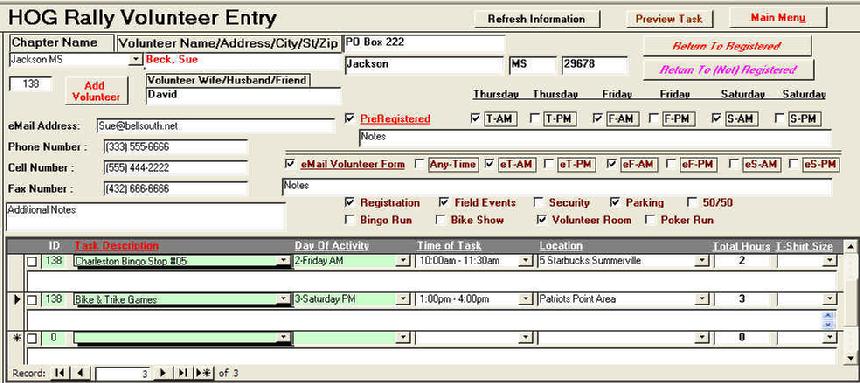Click the Day Of Activity column header

point(332,246)
